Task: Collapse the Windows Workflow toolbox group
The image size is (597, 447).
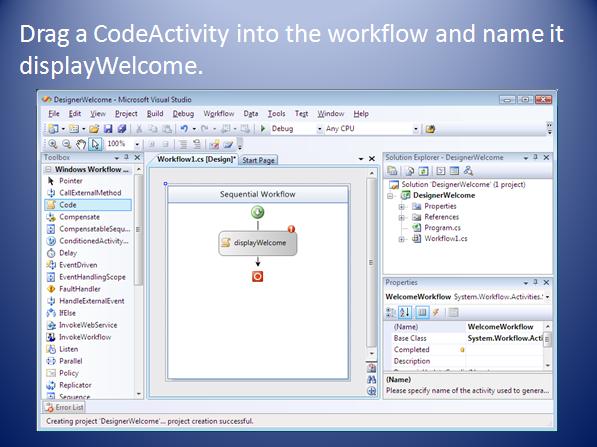Action: (48, 169)
